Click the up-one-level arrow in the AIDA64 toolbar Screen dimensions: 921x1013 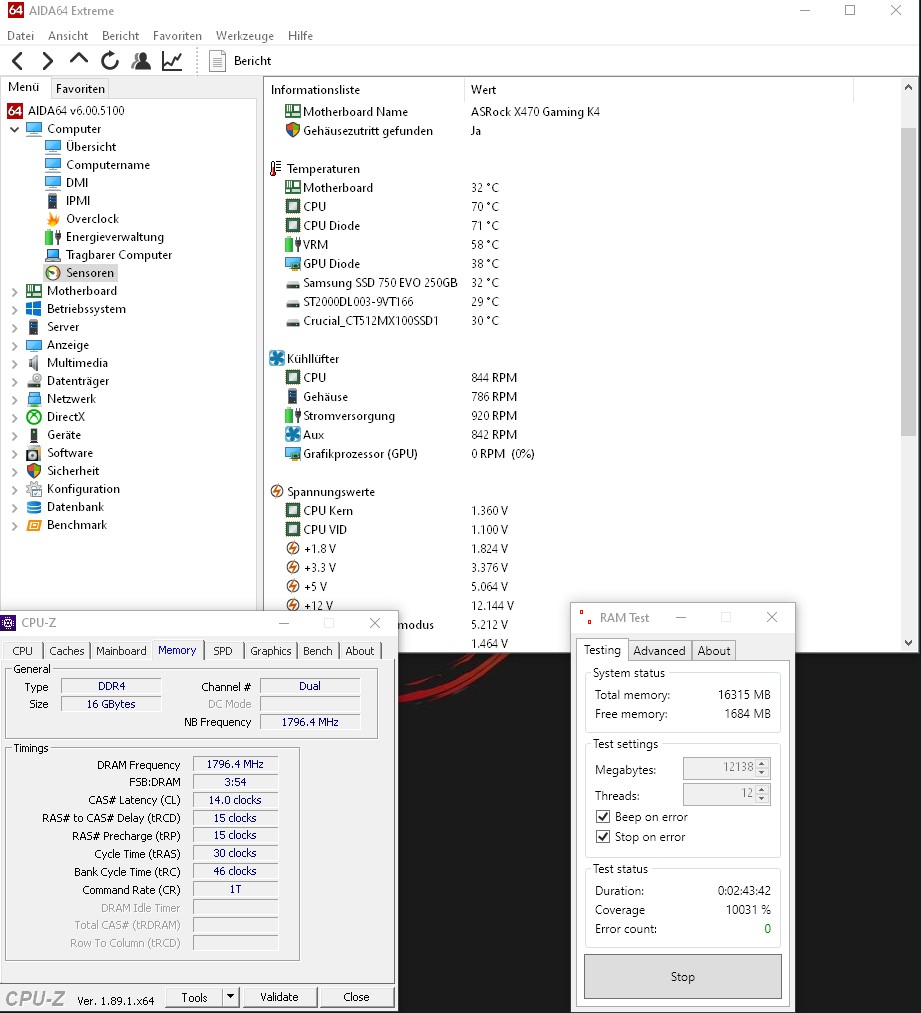click(79, 59)
